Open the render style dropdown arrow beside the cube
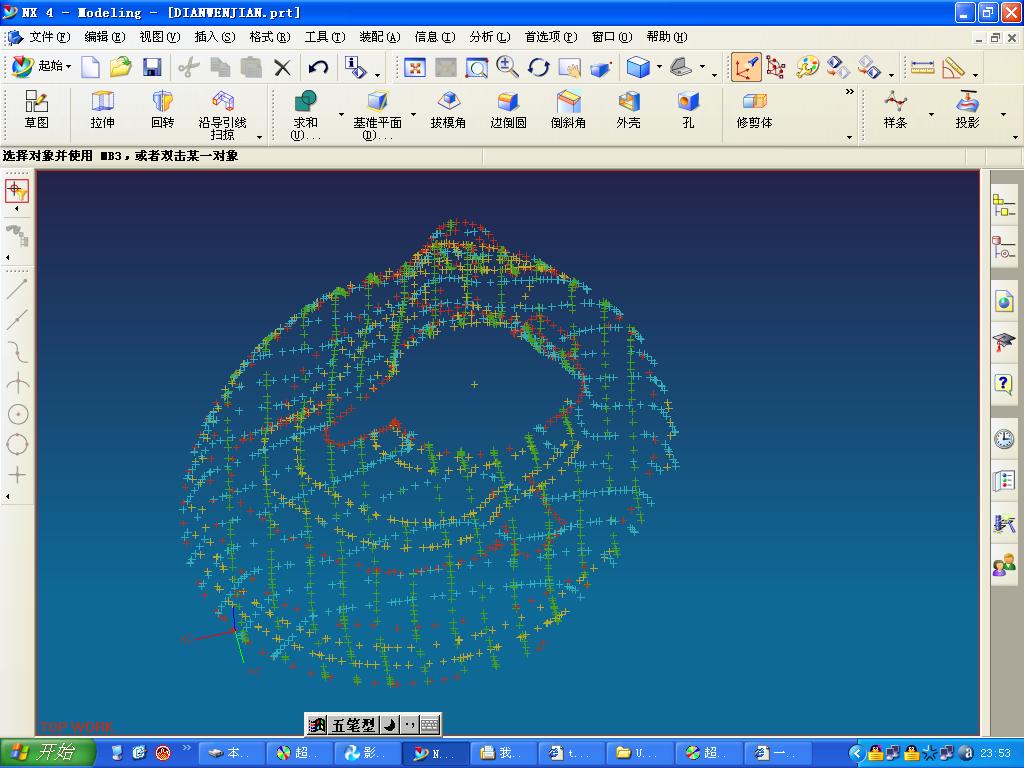Image resolution: width=1024 pixels, height=768 pixels. 659,67
